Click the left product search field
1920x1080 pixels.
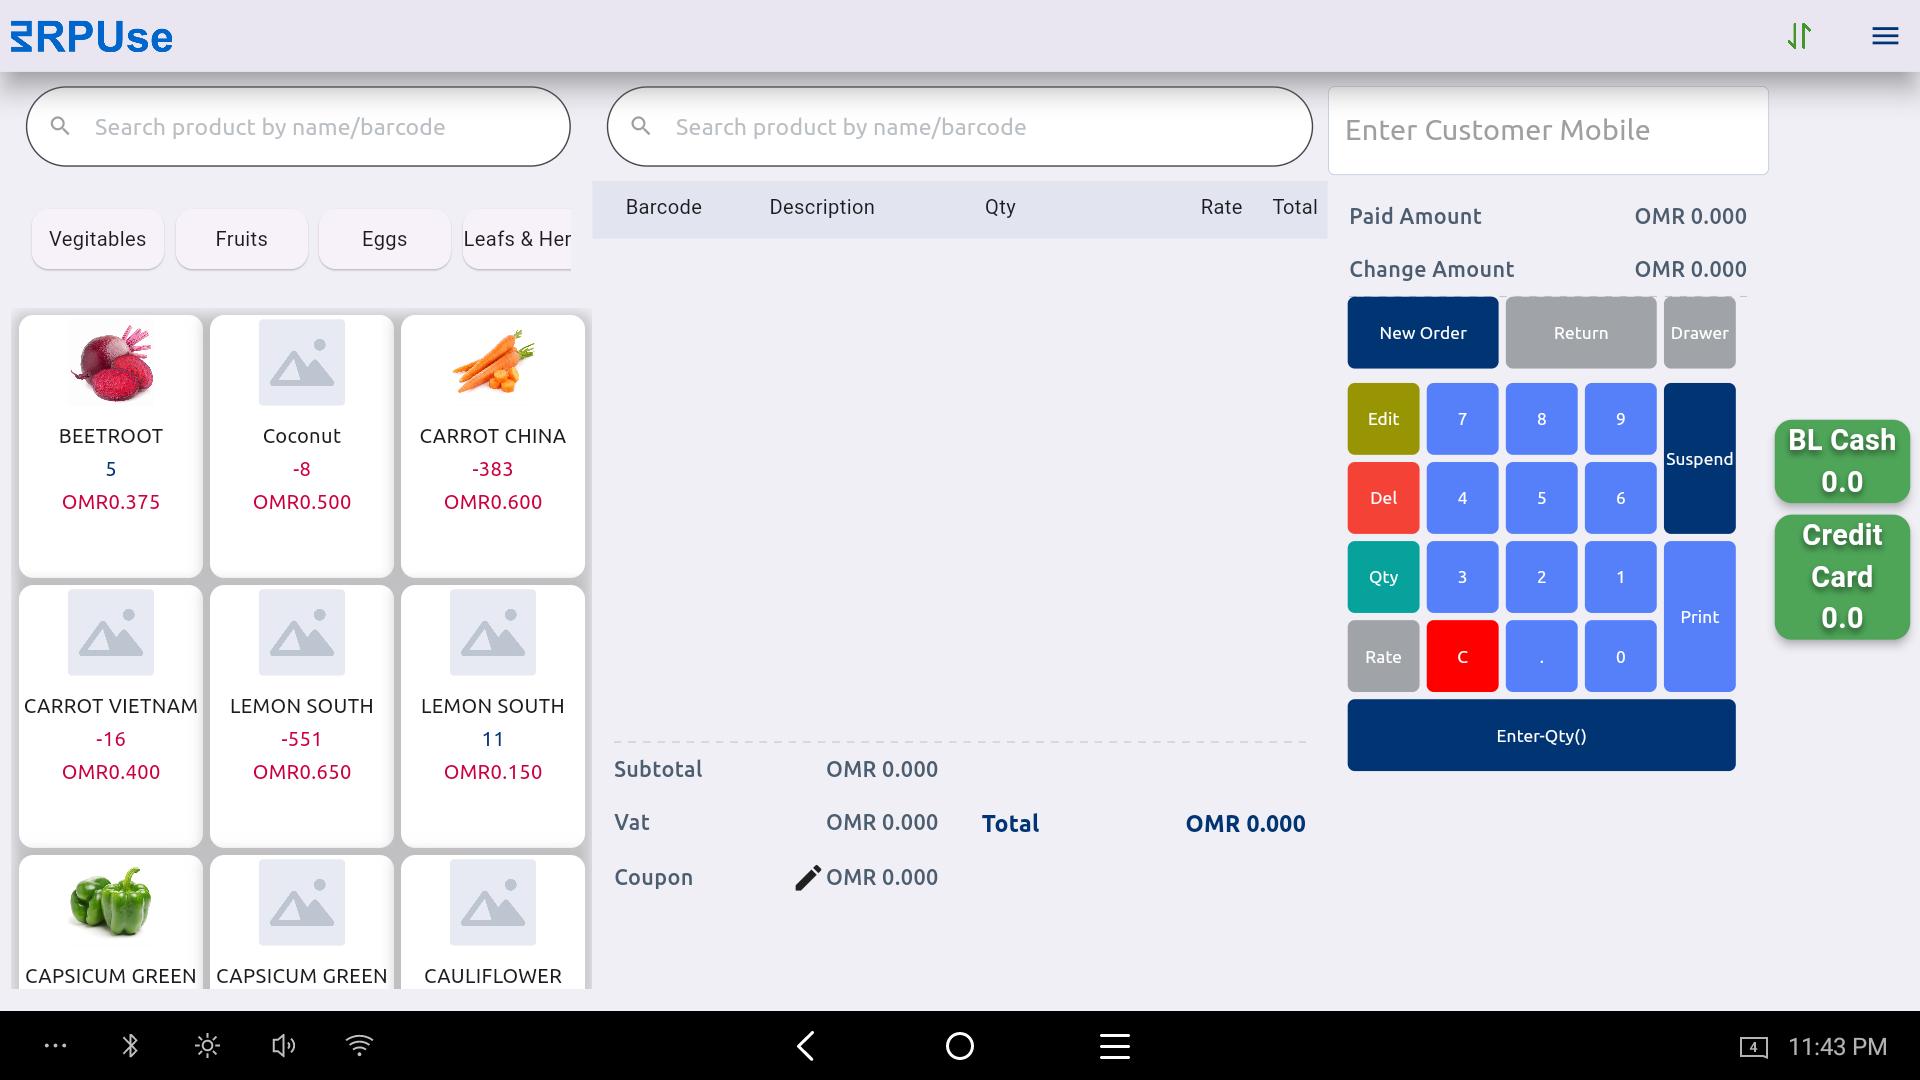298,127
